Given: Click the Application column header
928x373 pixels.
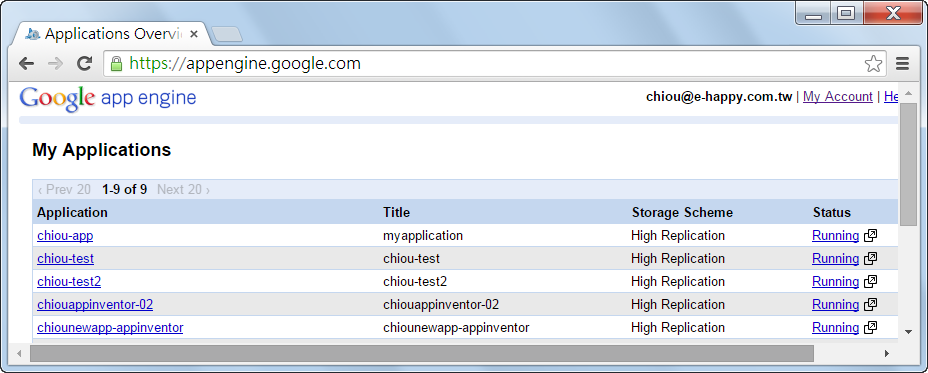Looking at the screenshot, I should point(72,213).
